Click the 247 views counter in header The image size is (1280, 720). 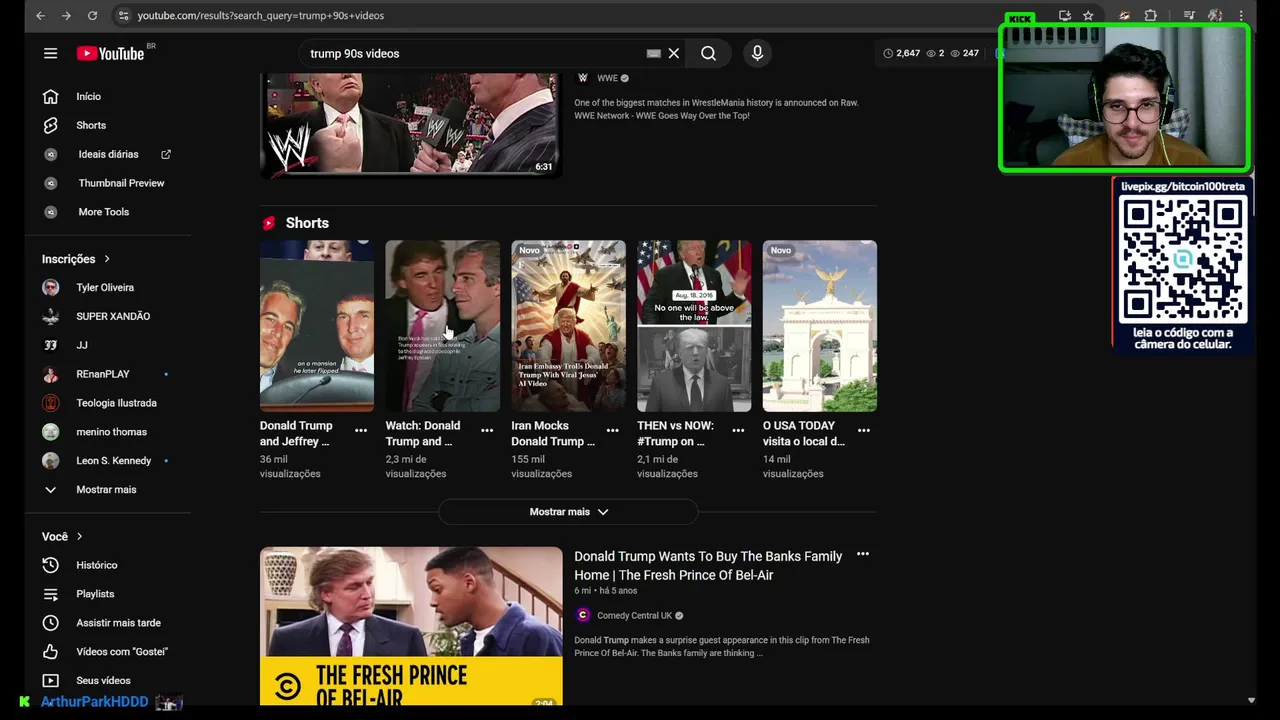tap(964, 53)
